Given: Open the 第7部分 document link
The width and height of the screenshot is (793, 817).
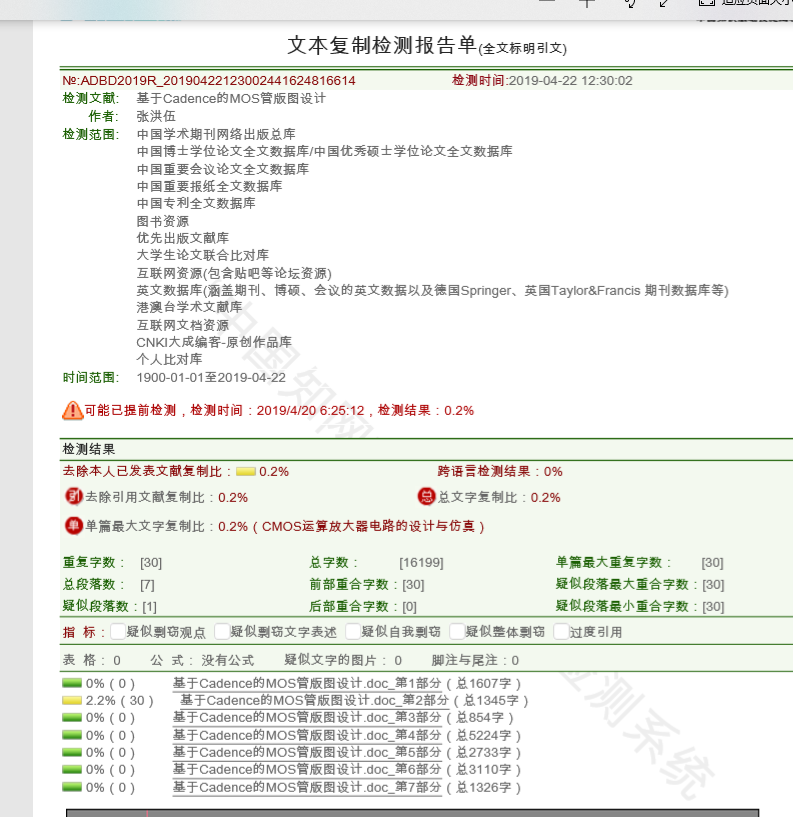Looking at the screenshot, I should coord(307,787).
